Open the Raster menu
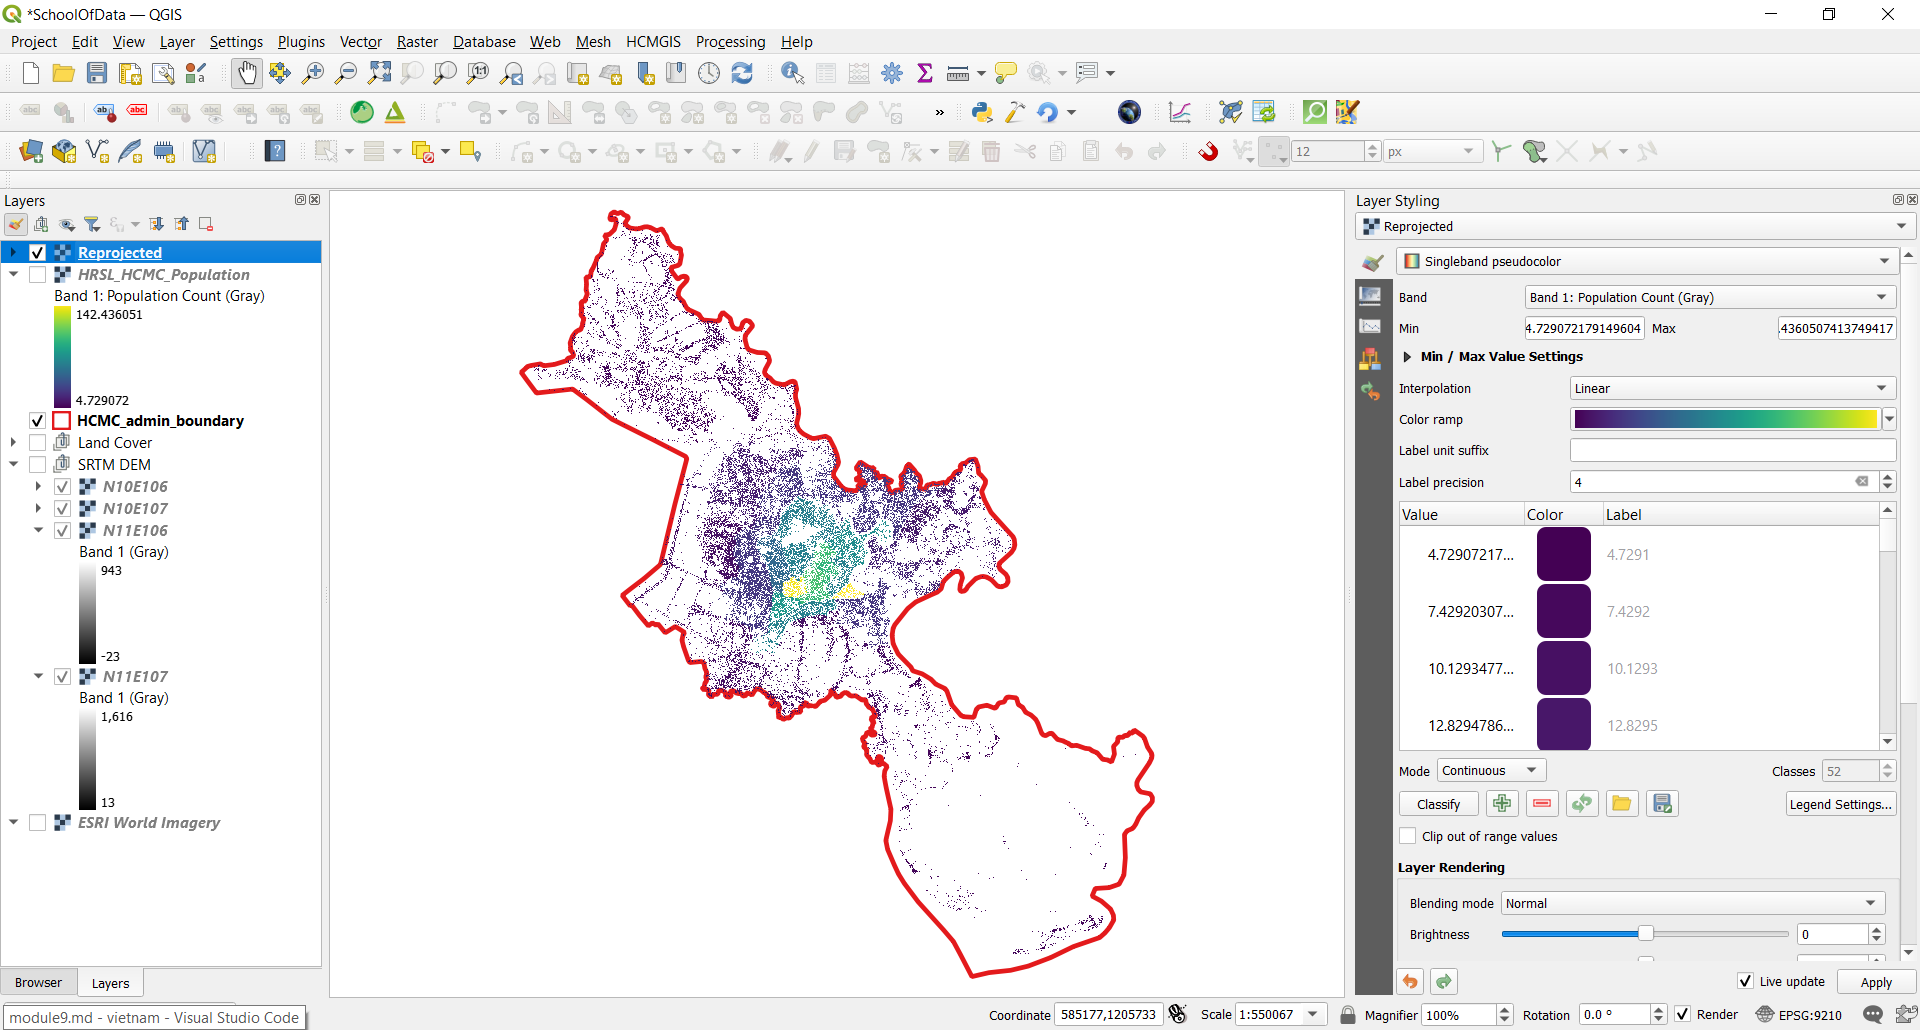The height and width of the screenshot is (1030, 1920). pos(417,41)
